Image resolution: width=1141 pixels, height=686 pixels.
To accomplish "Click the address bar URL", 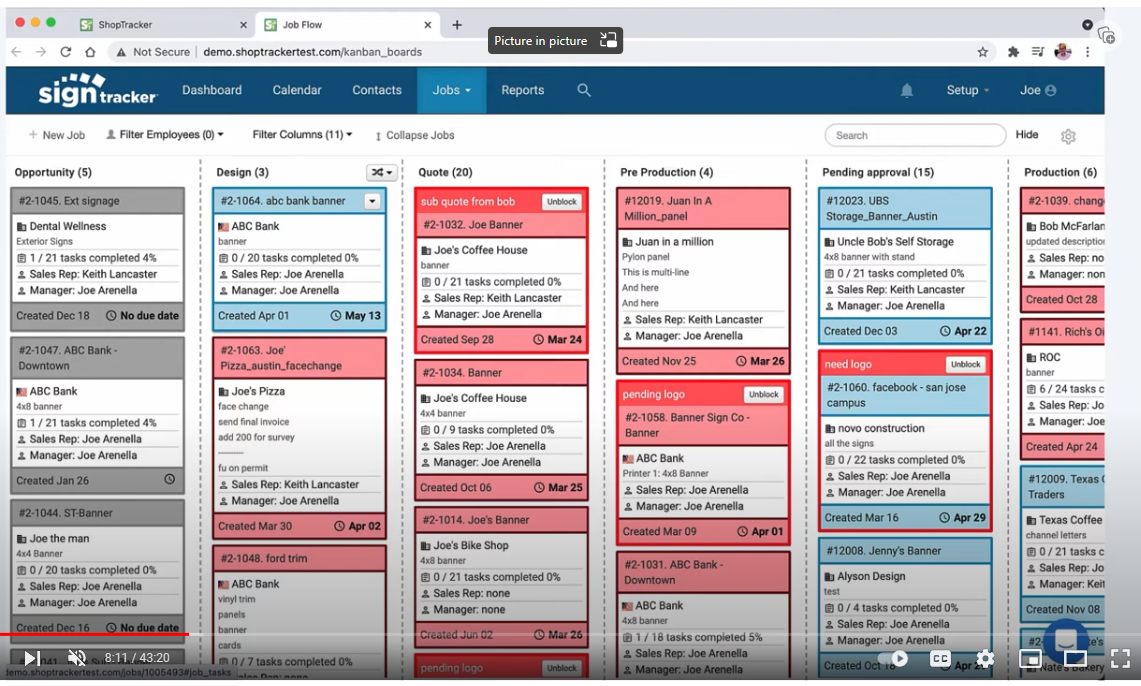I will [312, 52].
